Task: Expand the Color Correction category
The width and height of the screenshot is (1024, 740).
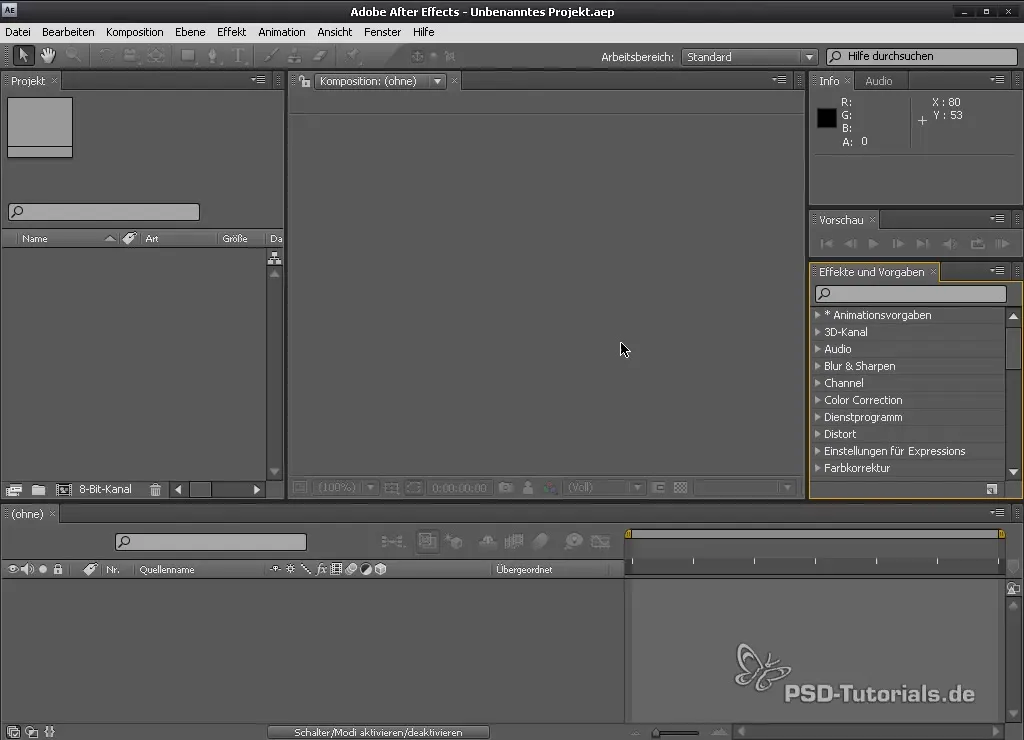Action: tap(818, 400)
